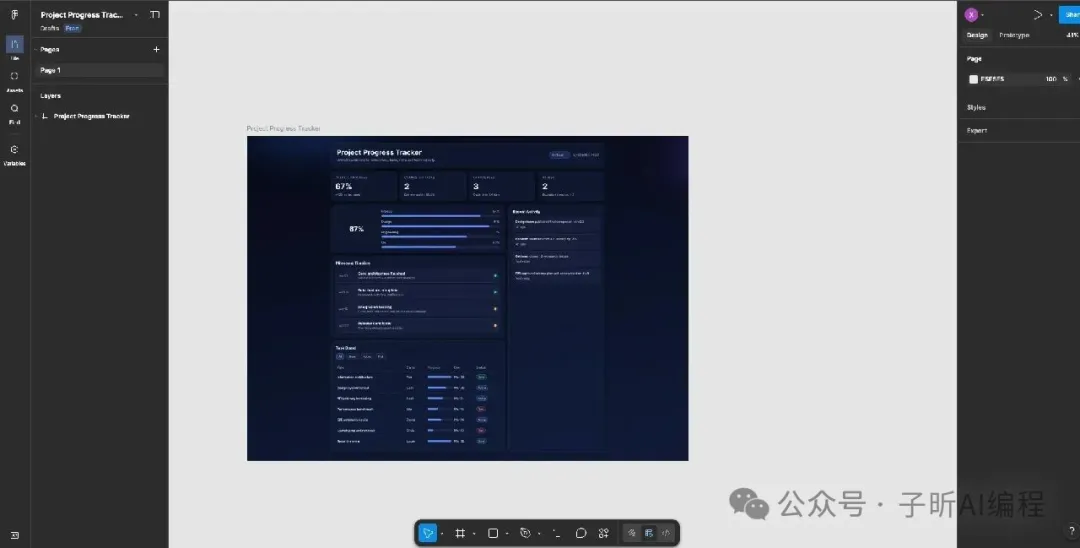Select the Move tool in bottom toolbar

click(427, 533)
